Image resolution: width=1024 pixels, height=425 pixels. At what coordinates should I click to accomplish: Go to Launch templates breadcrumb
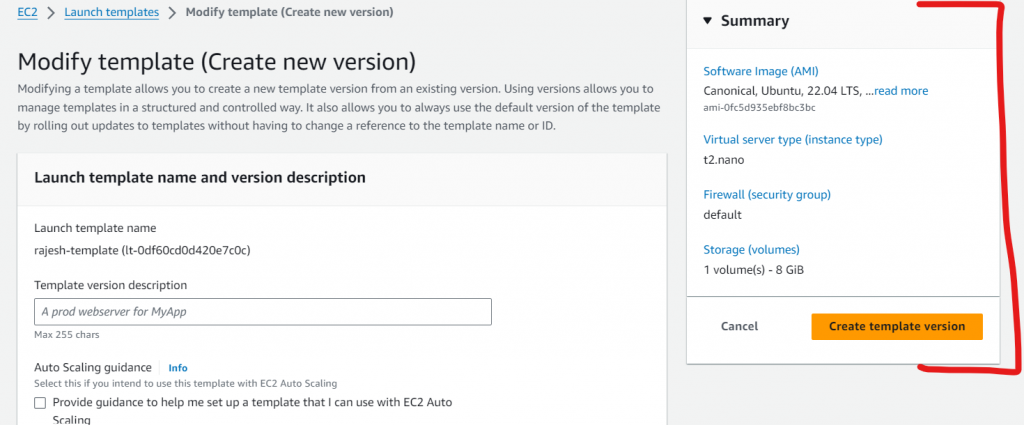(x=111, y=12)
